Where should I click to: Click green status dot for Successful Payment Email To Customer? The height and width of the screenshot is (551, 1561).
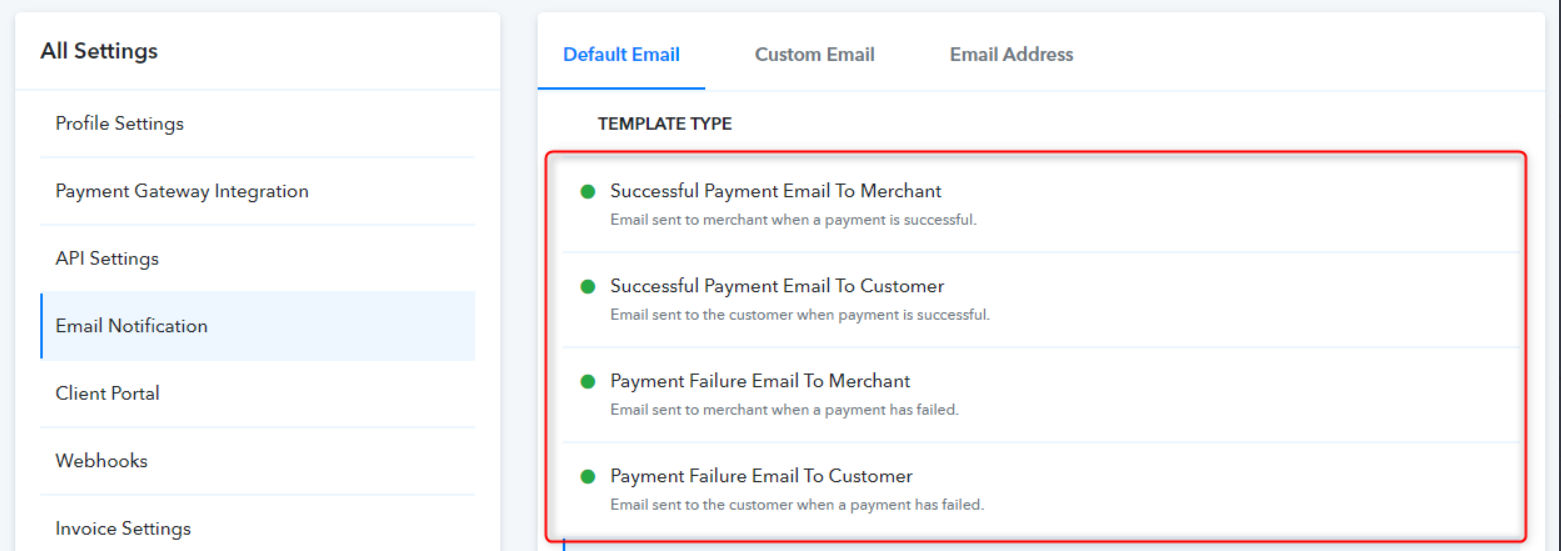pos(588,286)
